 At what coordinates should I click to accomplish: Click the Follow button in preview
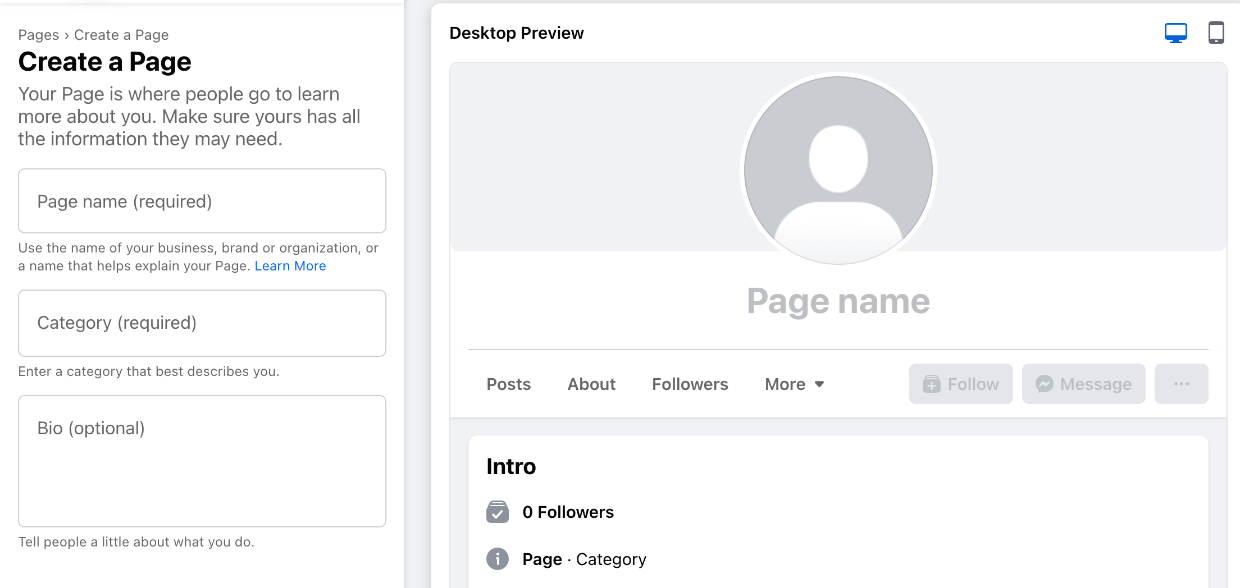coord(960,383)
